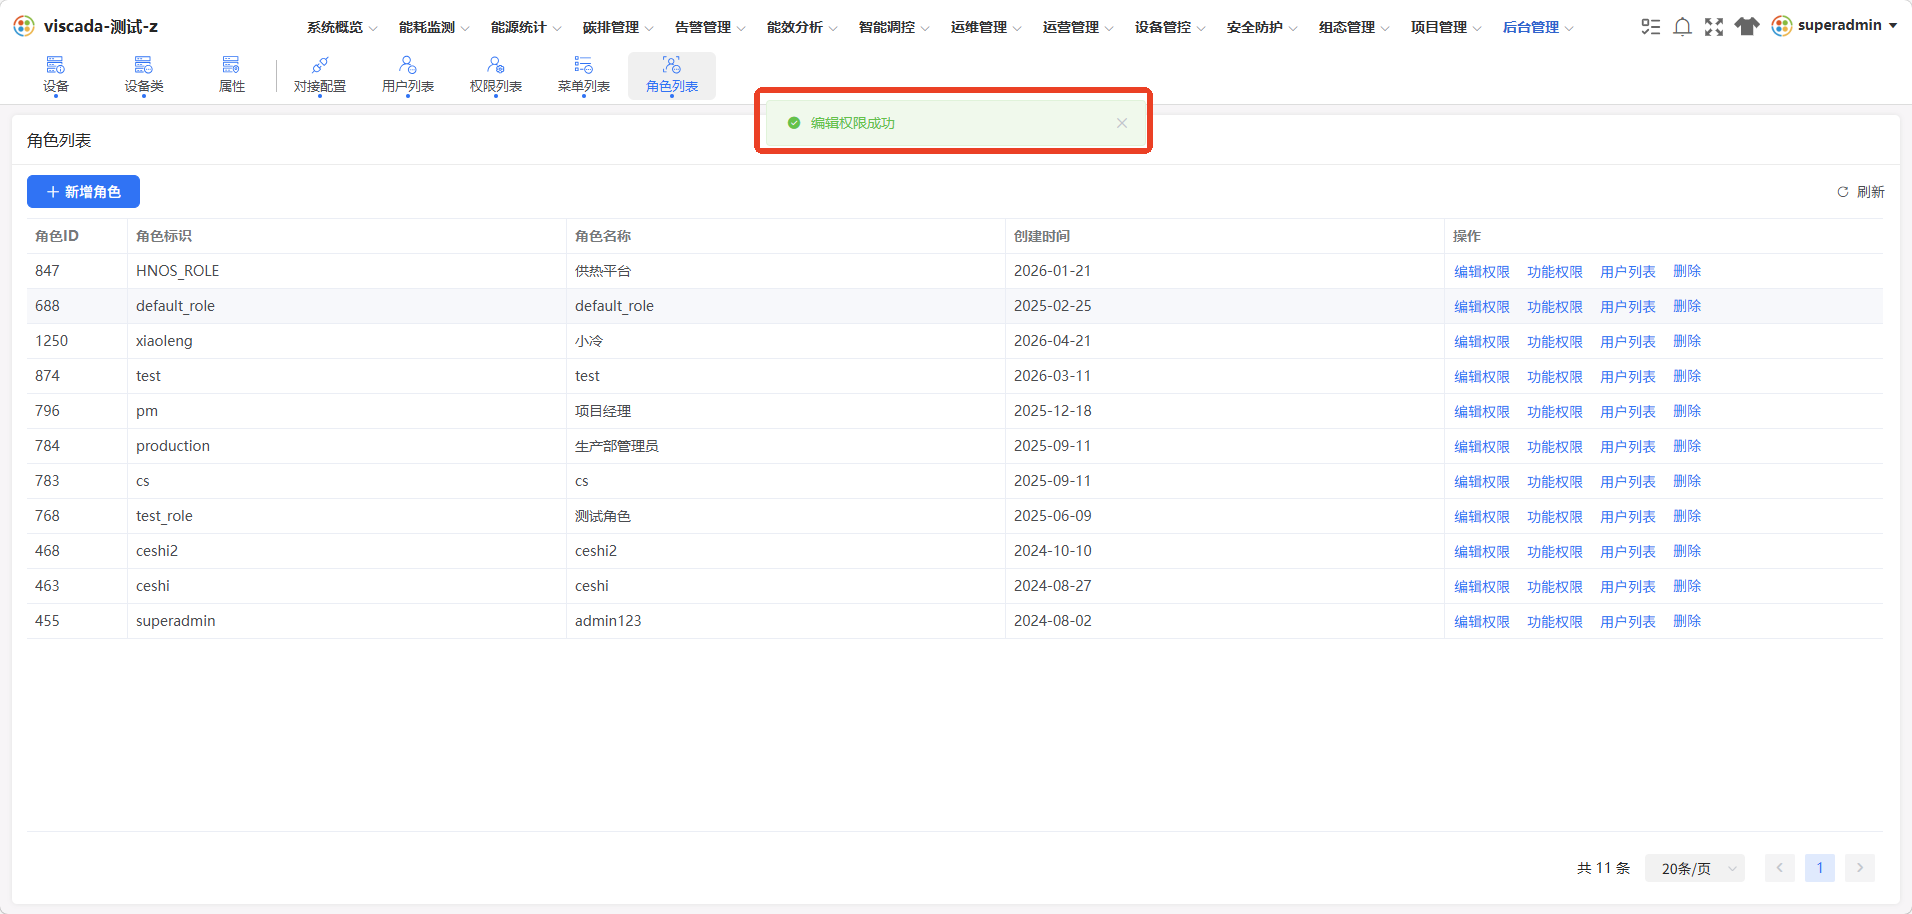1912x914 pixels.
Task: Expand the 智能调控 menu
Action: tap(894, 27)
